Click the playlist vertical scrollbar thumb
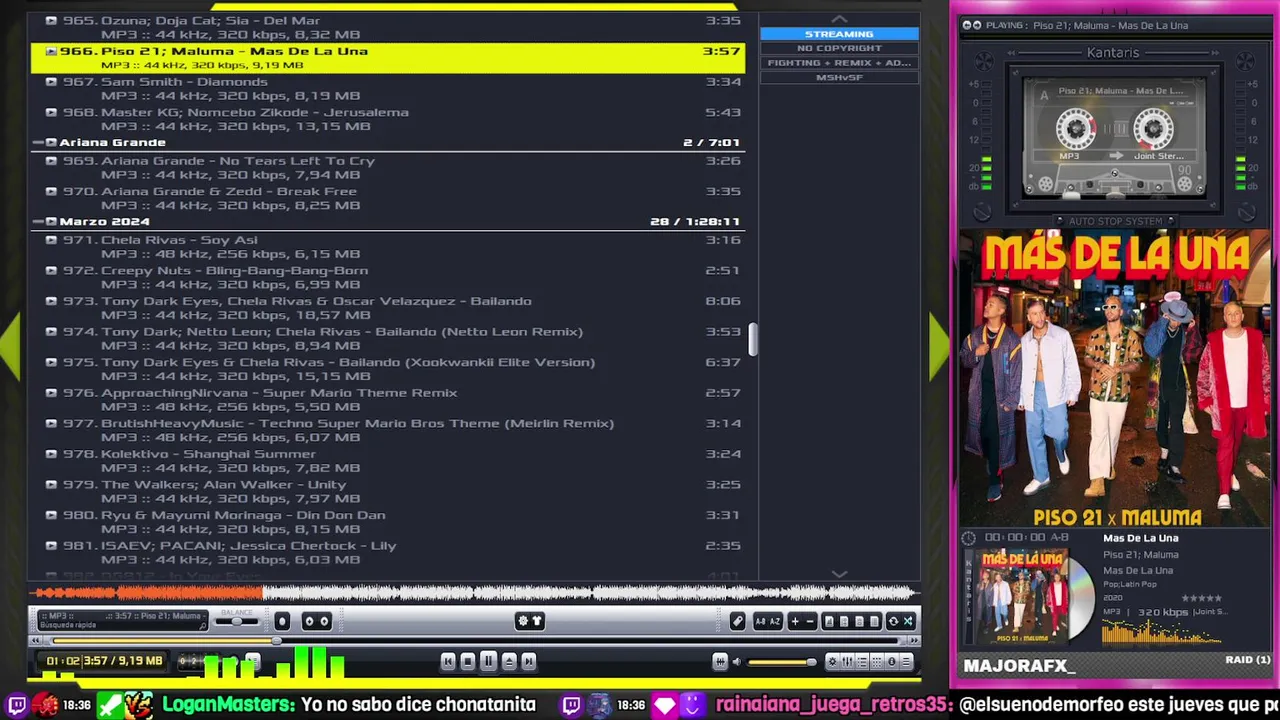 [x=752, y=338]
